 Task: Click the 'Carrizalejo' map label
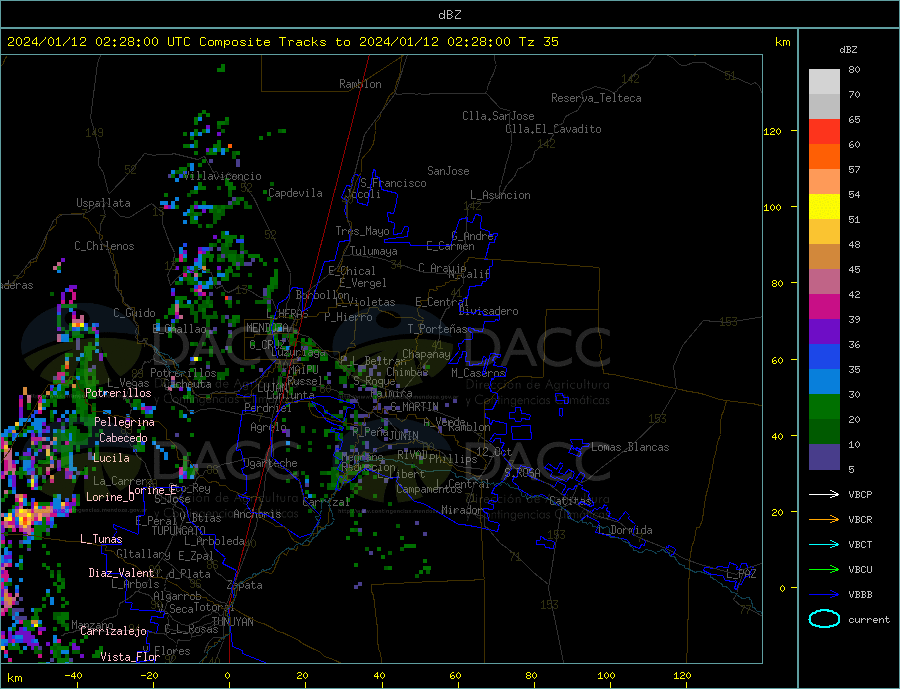(x=113, y=631)
